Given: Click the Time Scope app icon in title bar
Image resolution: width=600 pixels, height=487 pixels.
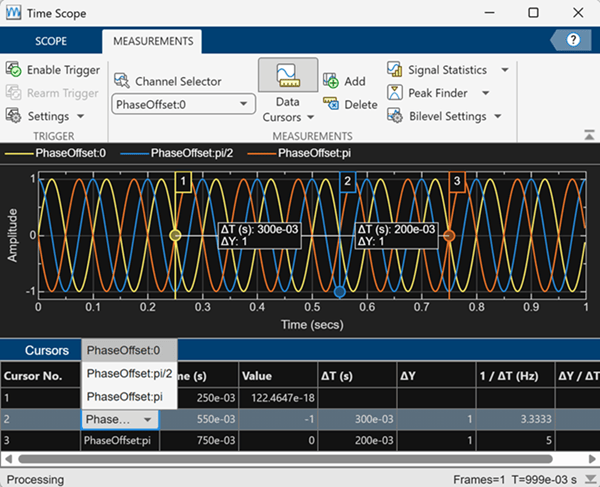Looking at the screenshot, I should (14, 13).
